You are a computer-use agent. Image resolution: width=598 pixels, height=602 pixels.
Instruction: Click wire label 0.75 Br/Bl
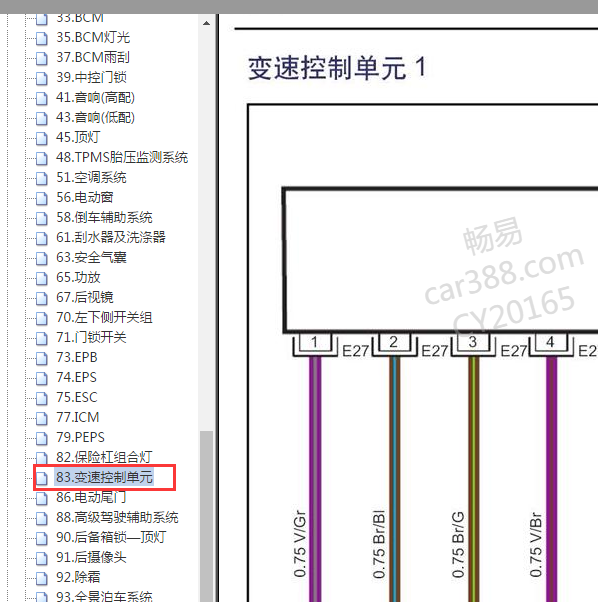tap(378, 544)
